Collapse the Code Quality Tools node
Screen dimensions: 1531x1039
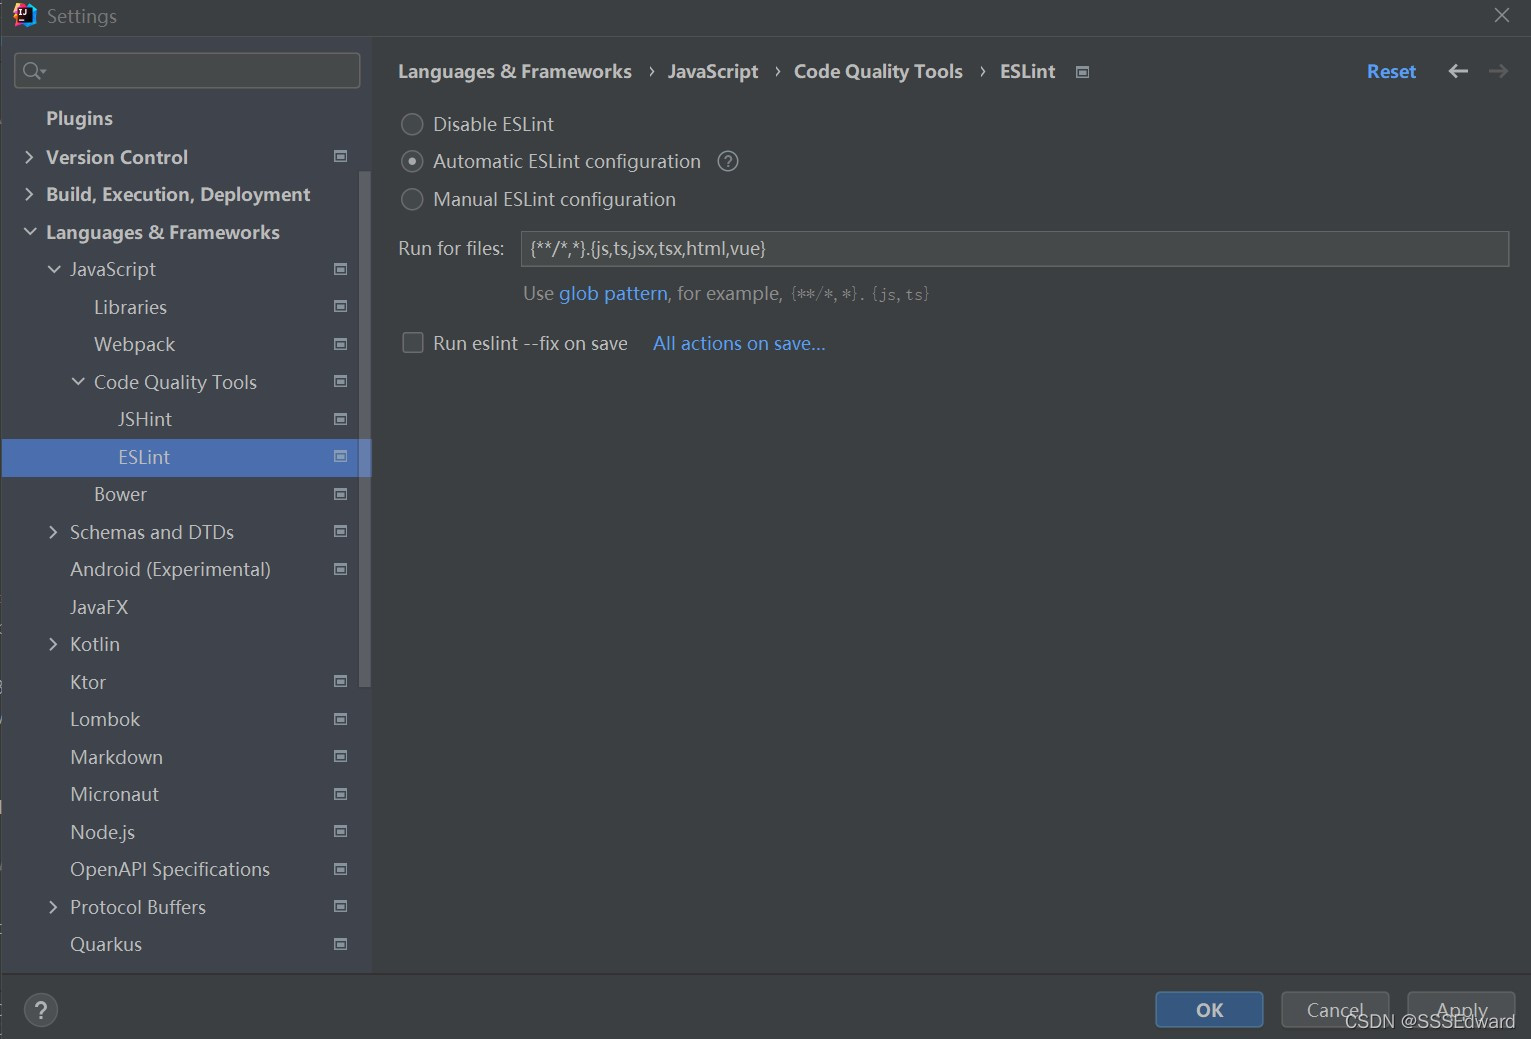78,382
